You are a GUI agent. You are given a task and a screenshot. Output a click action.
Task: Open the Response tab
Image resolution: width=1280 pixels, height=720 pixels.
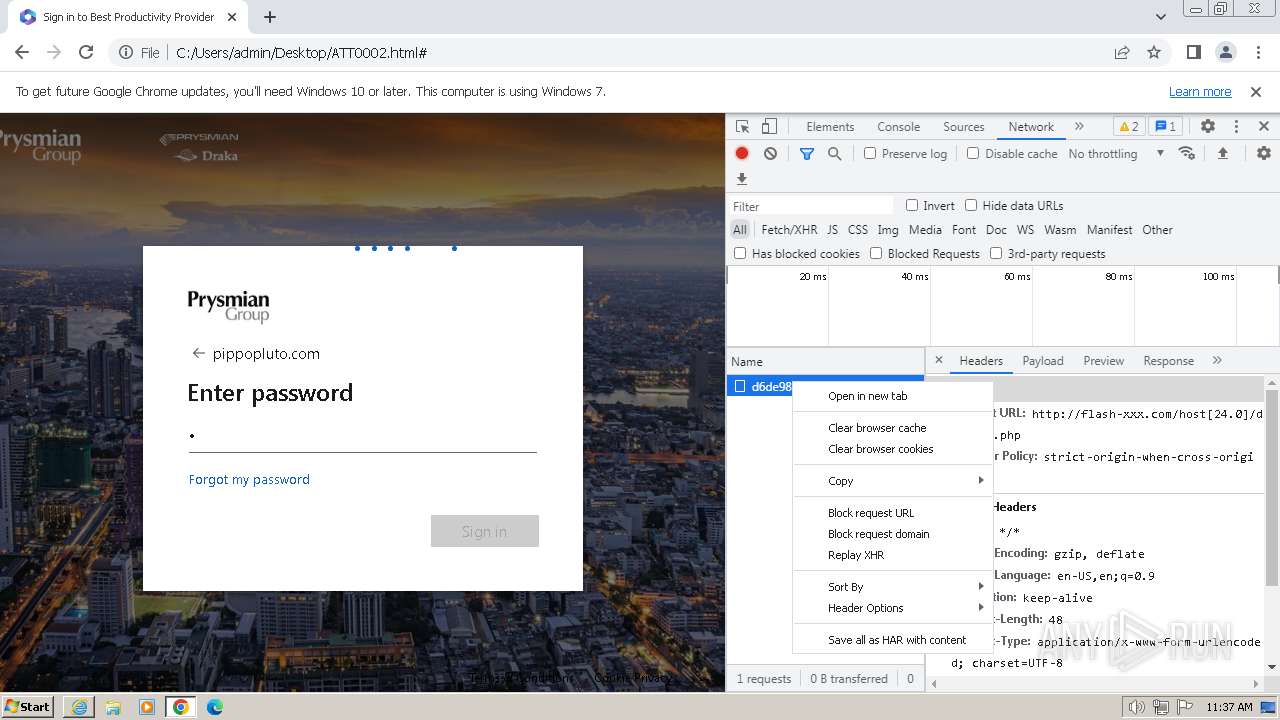pos(1168,361)
